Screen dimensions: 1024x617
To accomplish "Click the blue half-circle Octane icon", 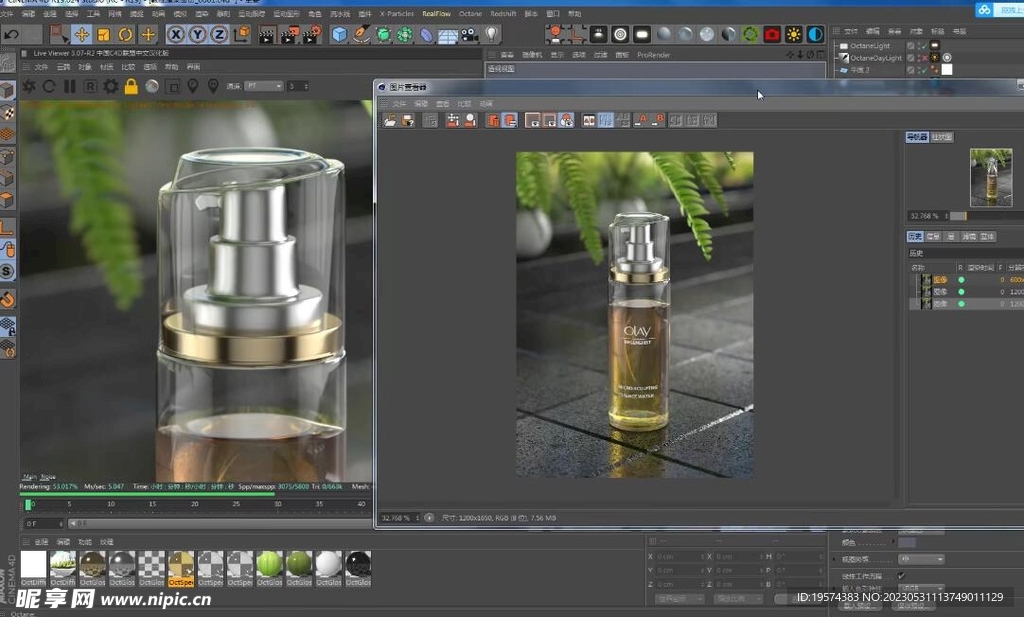I will click(x=816, y=34).
